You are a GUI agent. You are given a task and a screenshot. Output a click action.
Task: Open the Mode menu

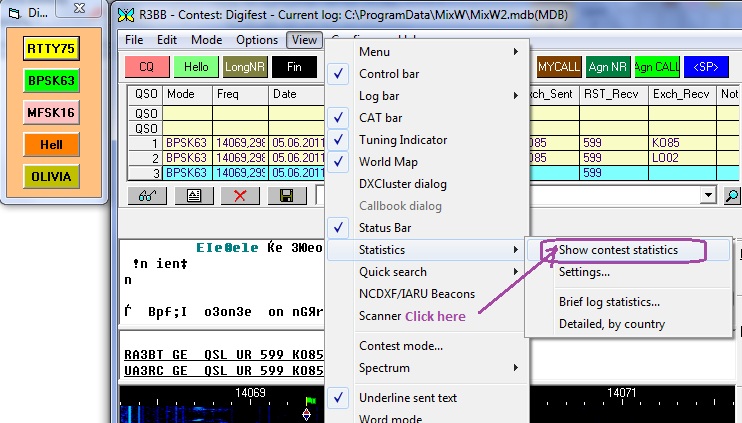coord(207,40)
